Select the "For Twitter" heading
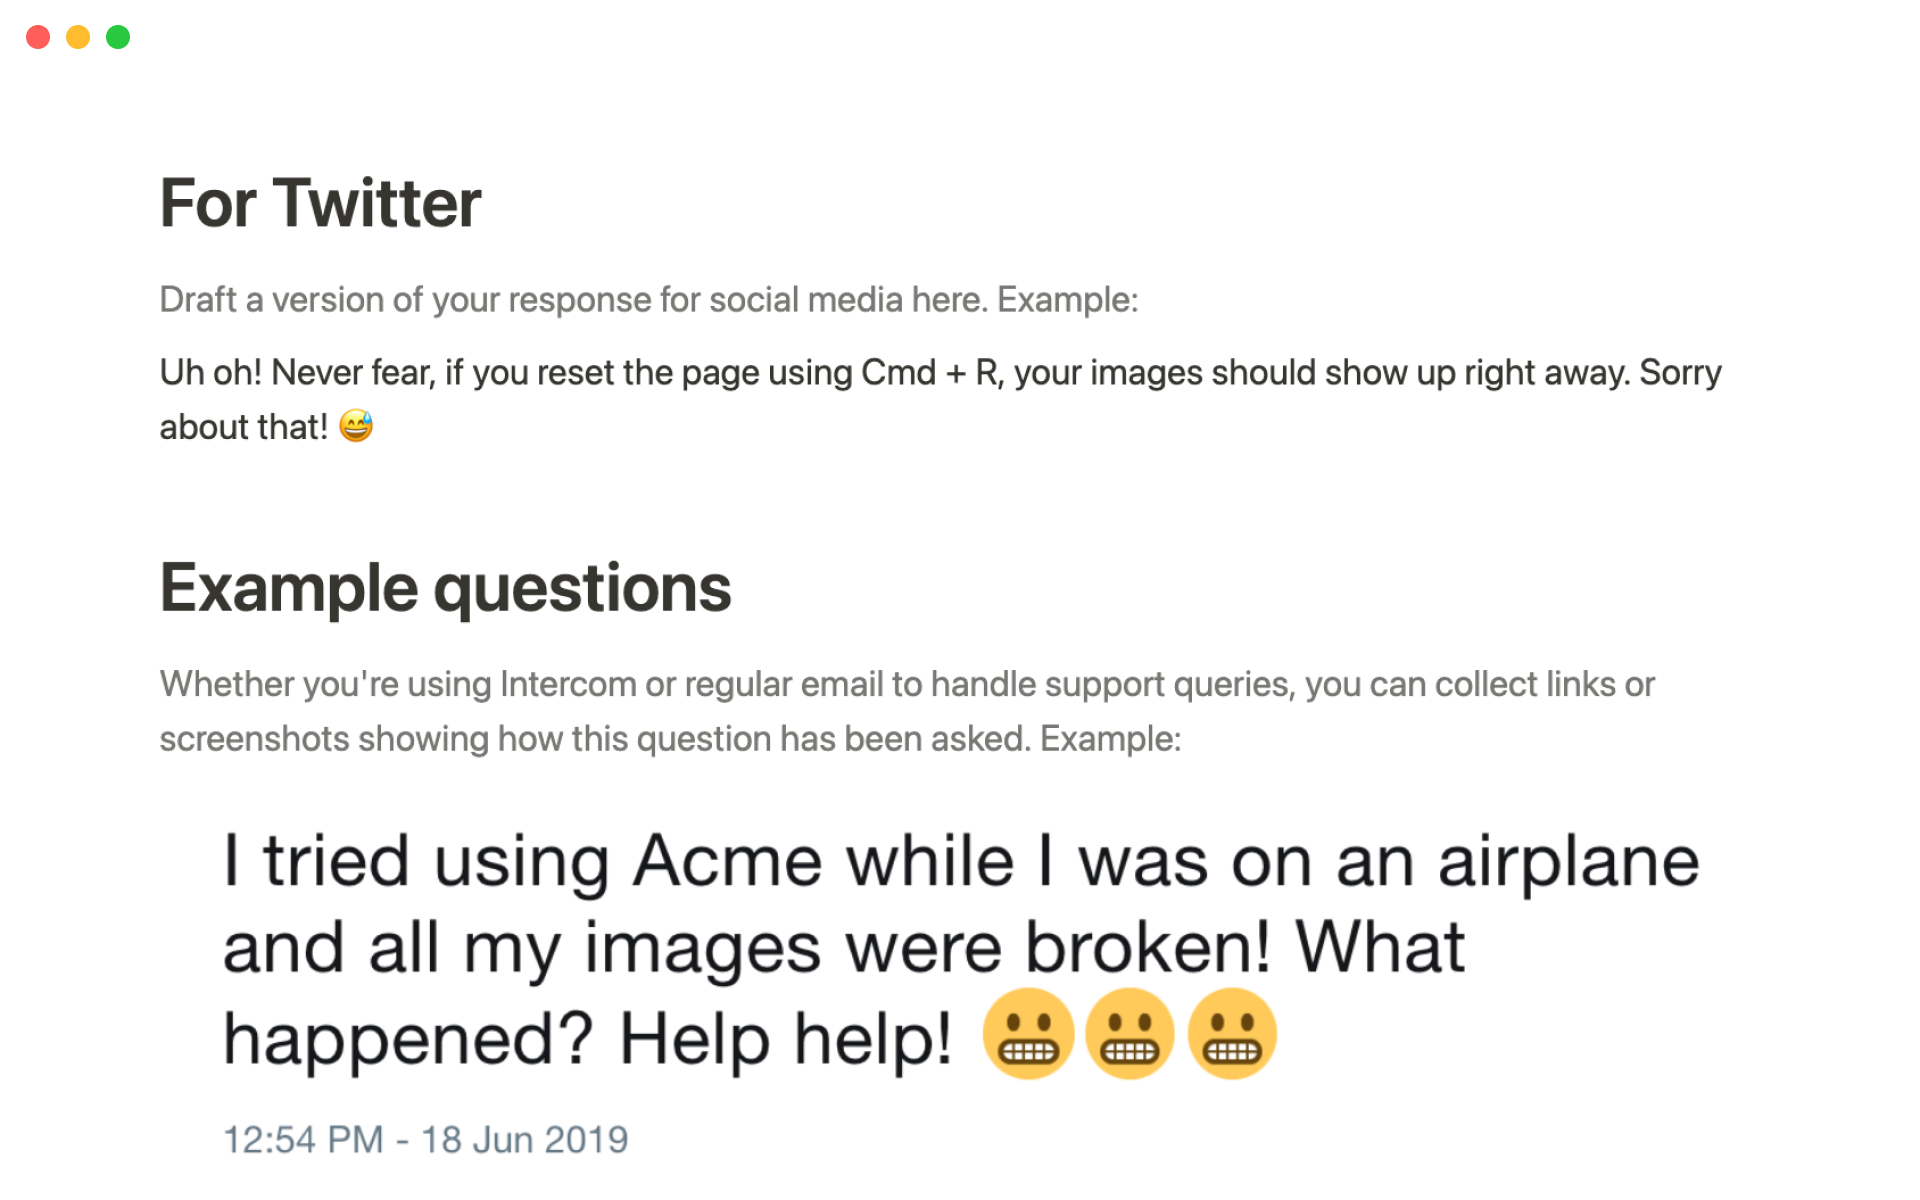This screenshot has width=1920, height=1200. pyautogui.click(x=320, y=203)
